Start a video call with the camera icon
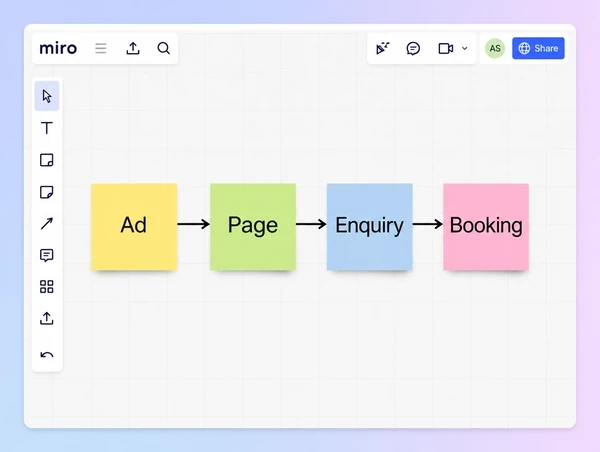The image size is (600, 452). click(446, 49)
